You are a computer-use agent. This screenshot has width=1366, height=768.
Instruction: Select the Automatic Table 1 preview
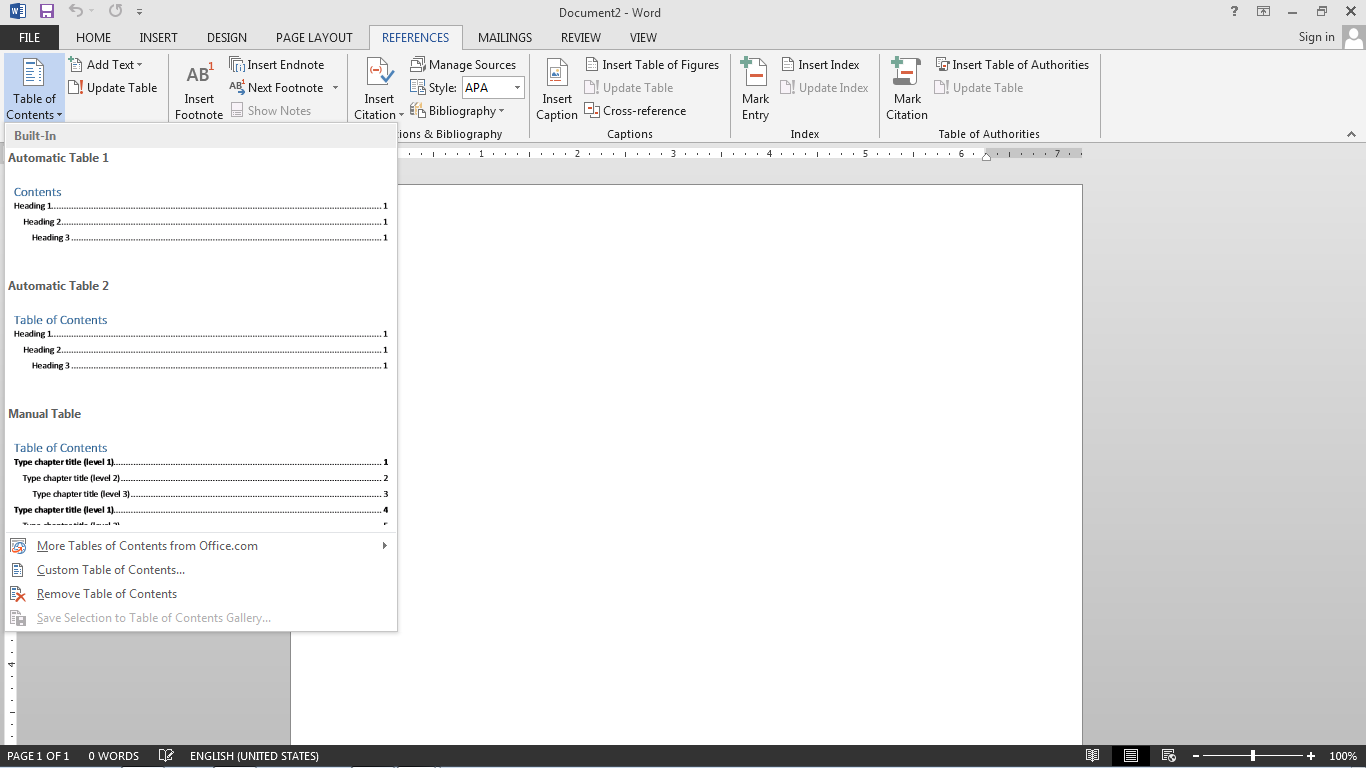click(200, 211)
